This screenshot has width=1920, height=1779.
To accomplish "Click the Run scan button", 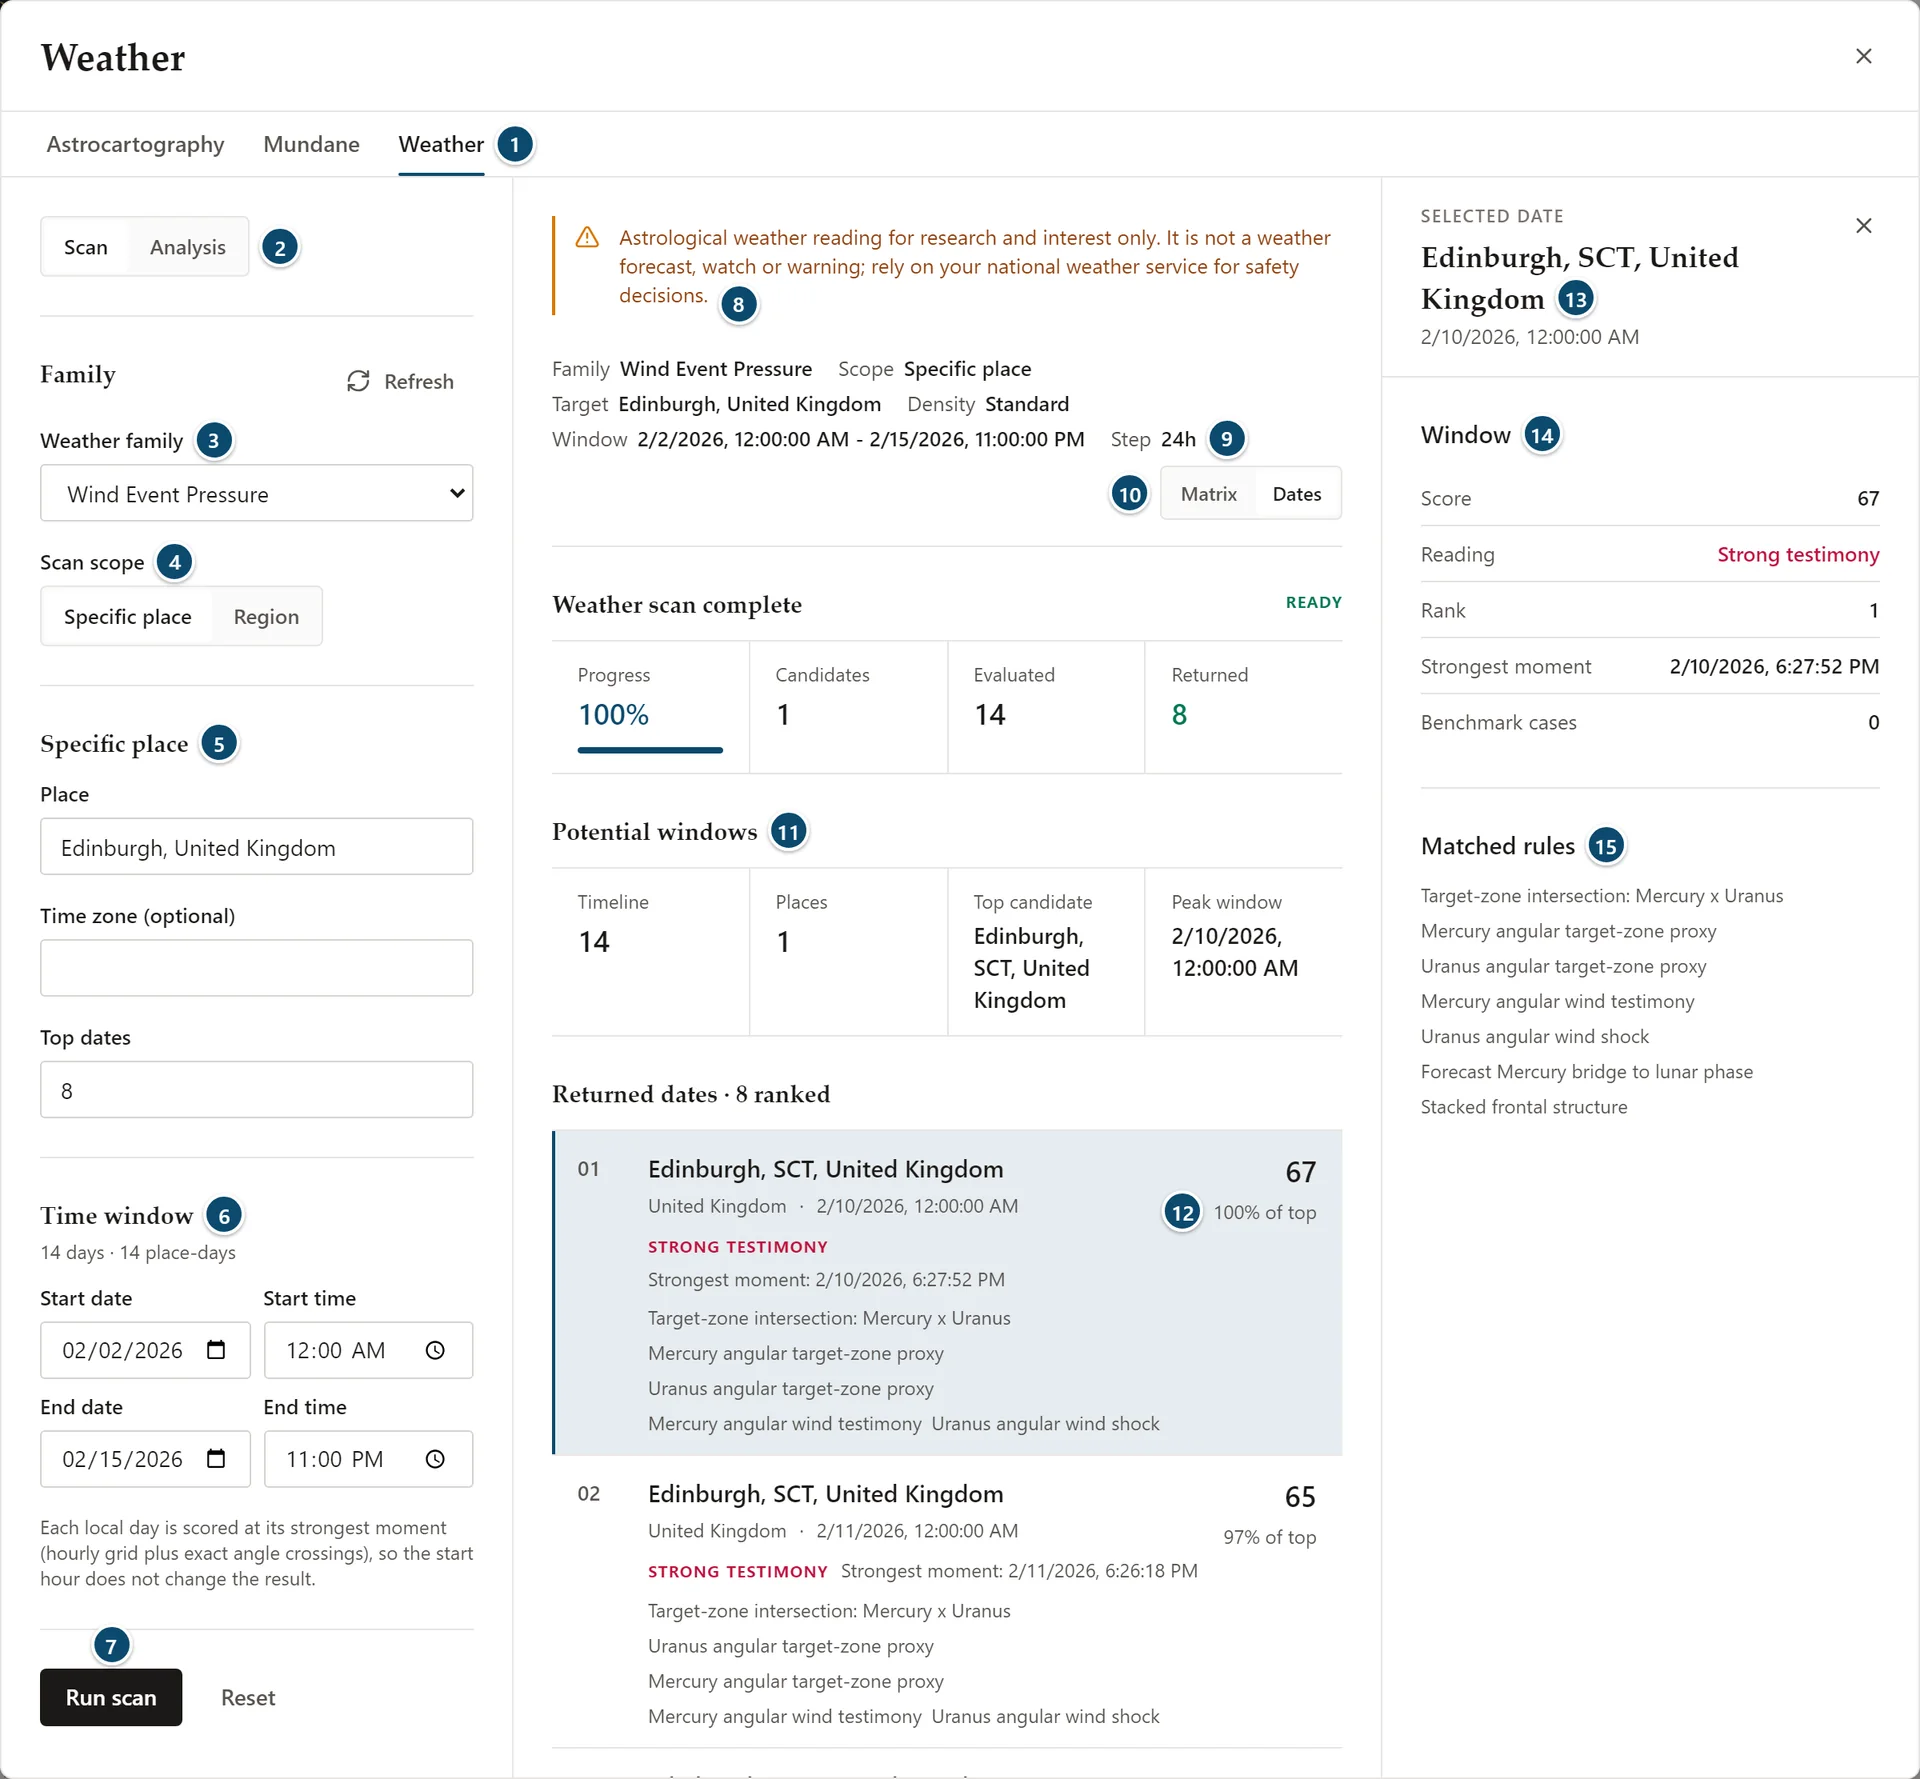I will tap(111, 1697).
